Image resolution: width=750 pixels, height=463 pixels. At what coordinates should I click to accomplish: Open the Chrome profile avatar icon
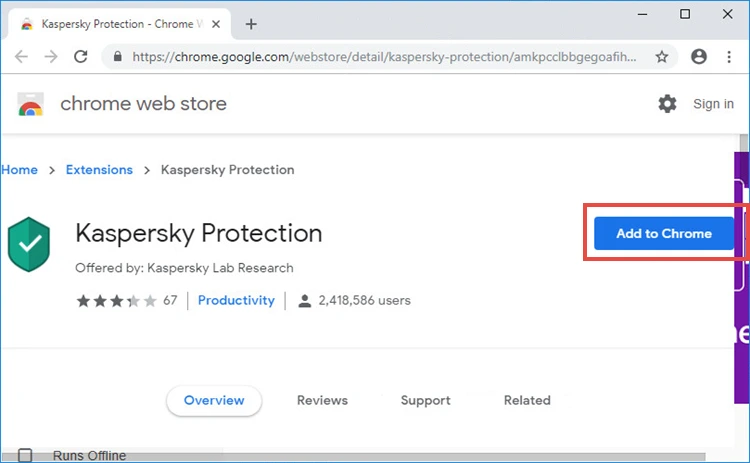699,56
